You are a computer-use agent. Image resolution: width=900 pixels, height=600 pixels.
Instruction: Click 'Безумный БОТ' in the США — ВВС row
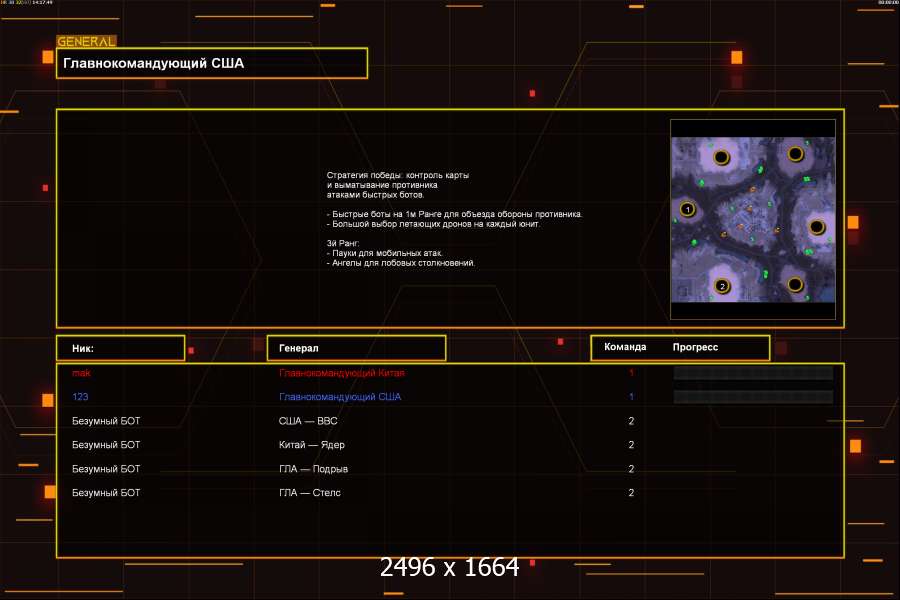106,421
